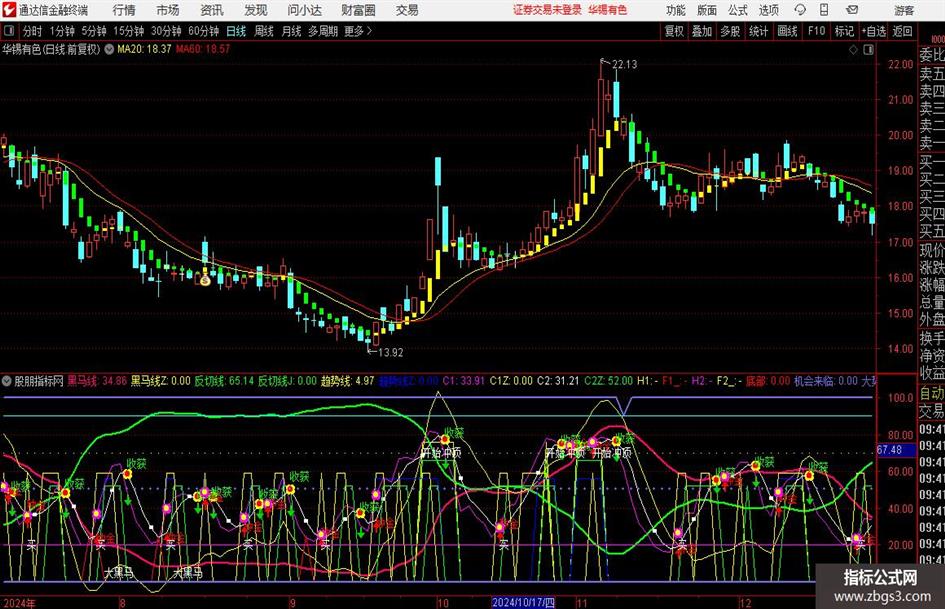Open the 多周期 multi-period view
This screenshot has height=609, width=945.
[323, 31]
